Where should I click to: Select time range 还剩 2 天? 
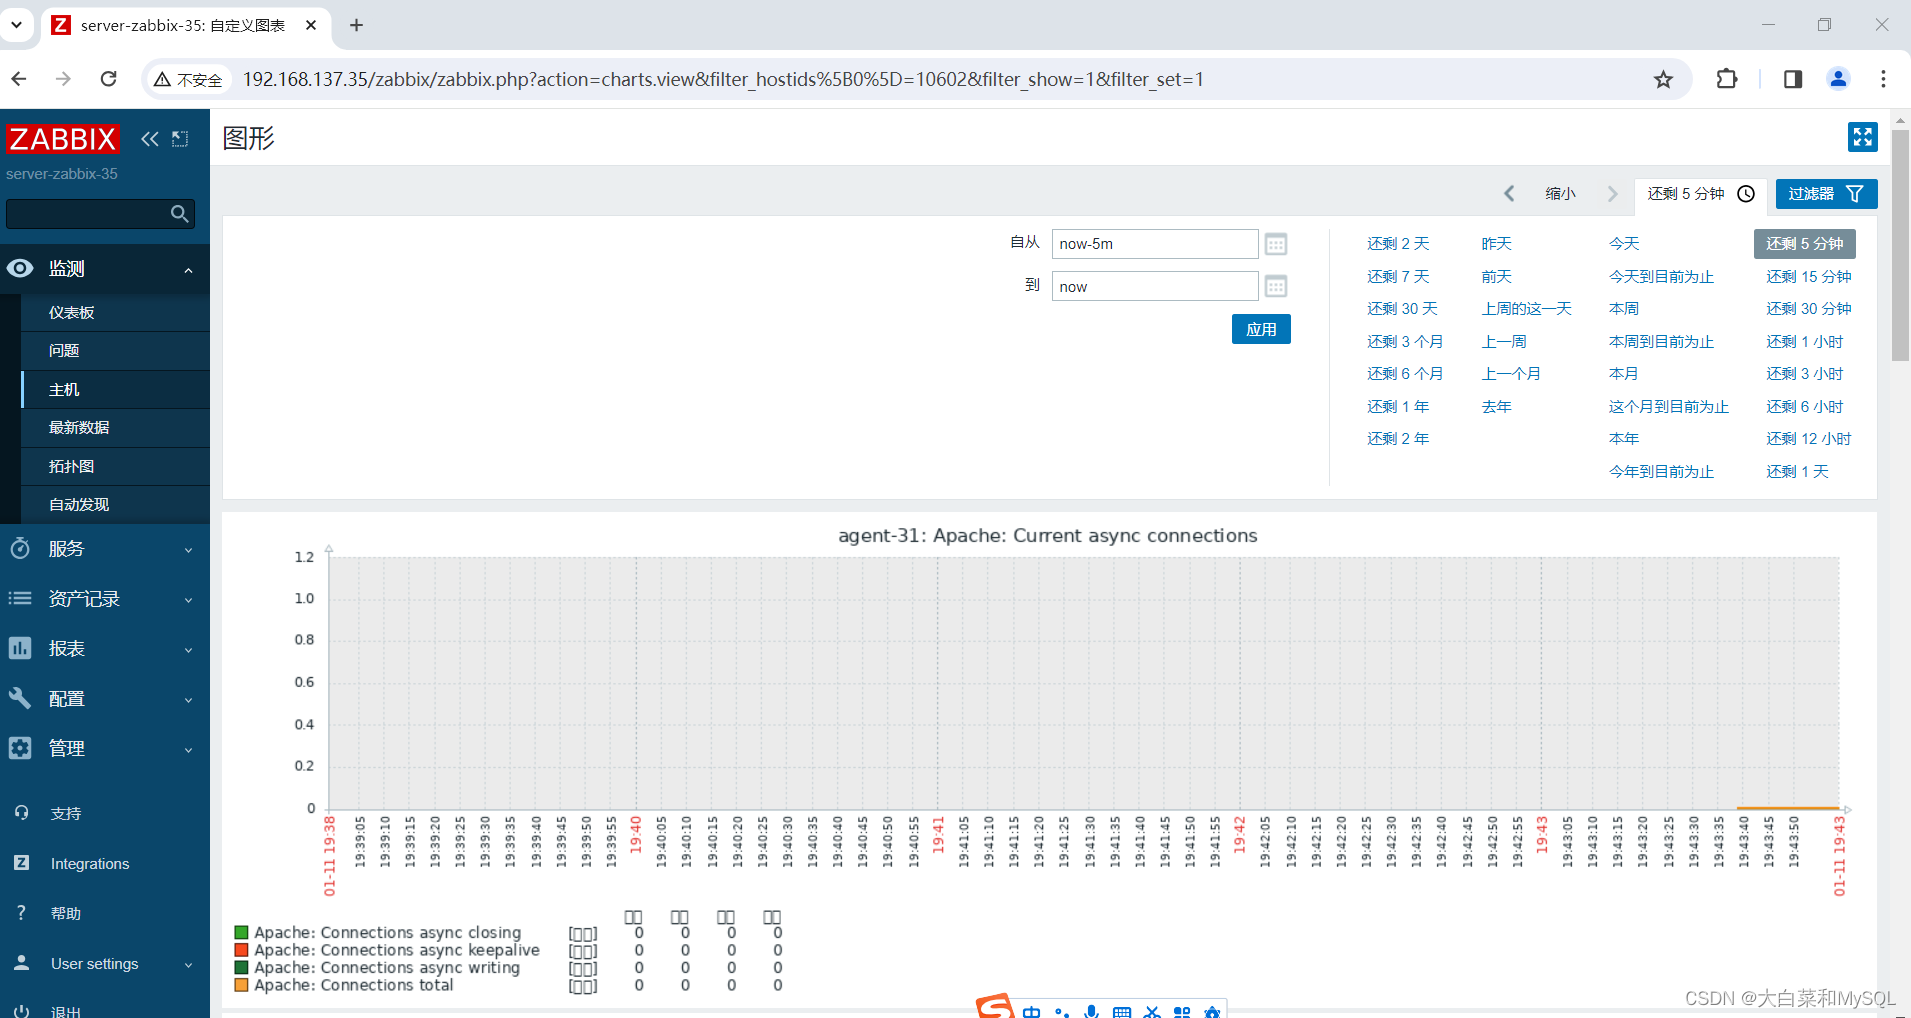(1398, 244)
